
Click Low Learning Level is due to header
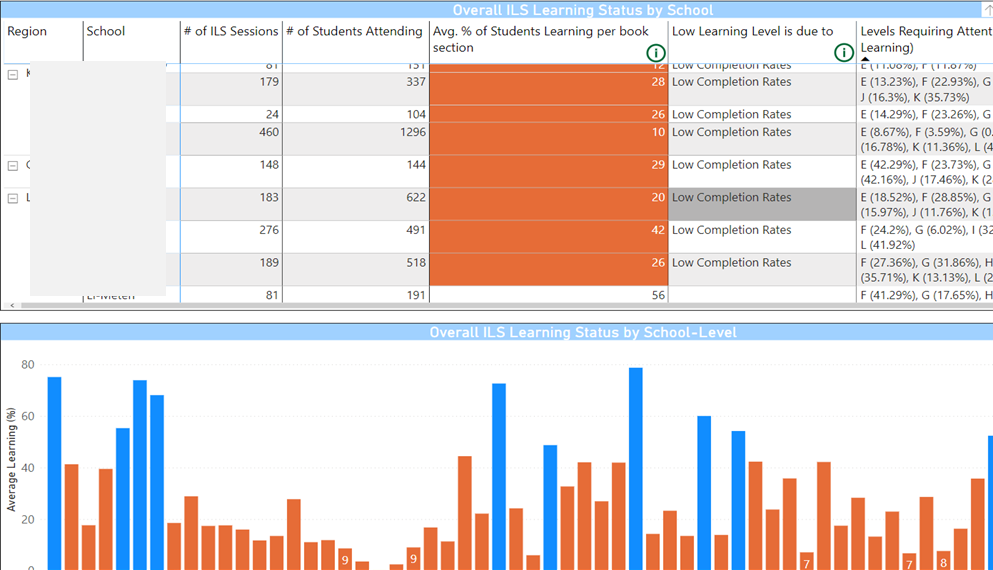click(752, 31)
